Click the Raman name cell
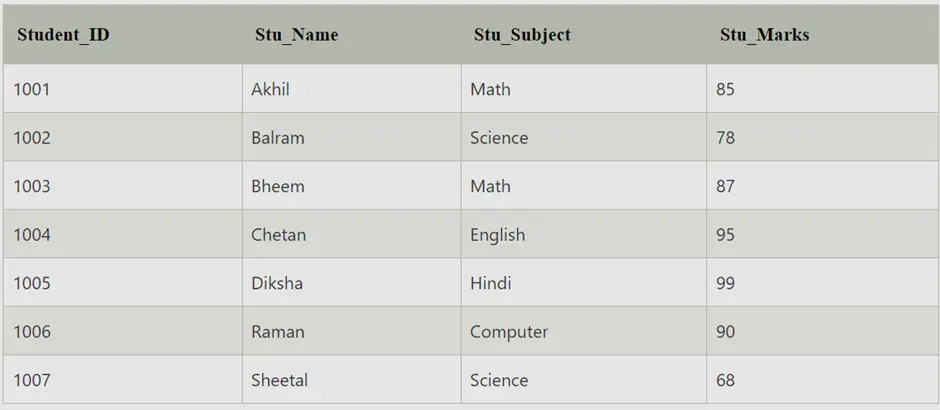Image resolution: width=940 pixels, height=410 pixels. coord(352,331)
